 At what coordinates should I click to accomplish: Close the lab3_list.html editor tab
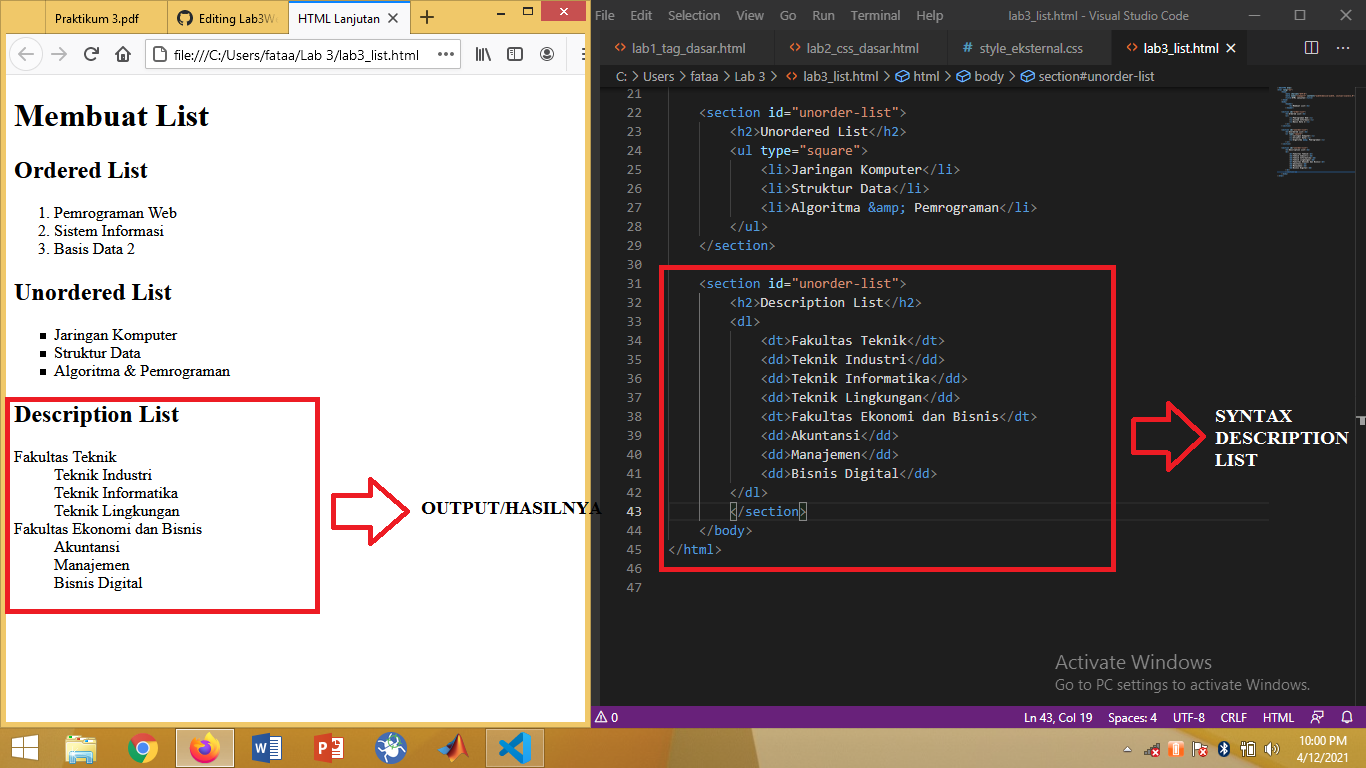coord(1230,48)
